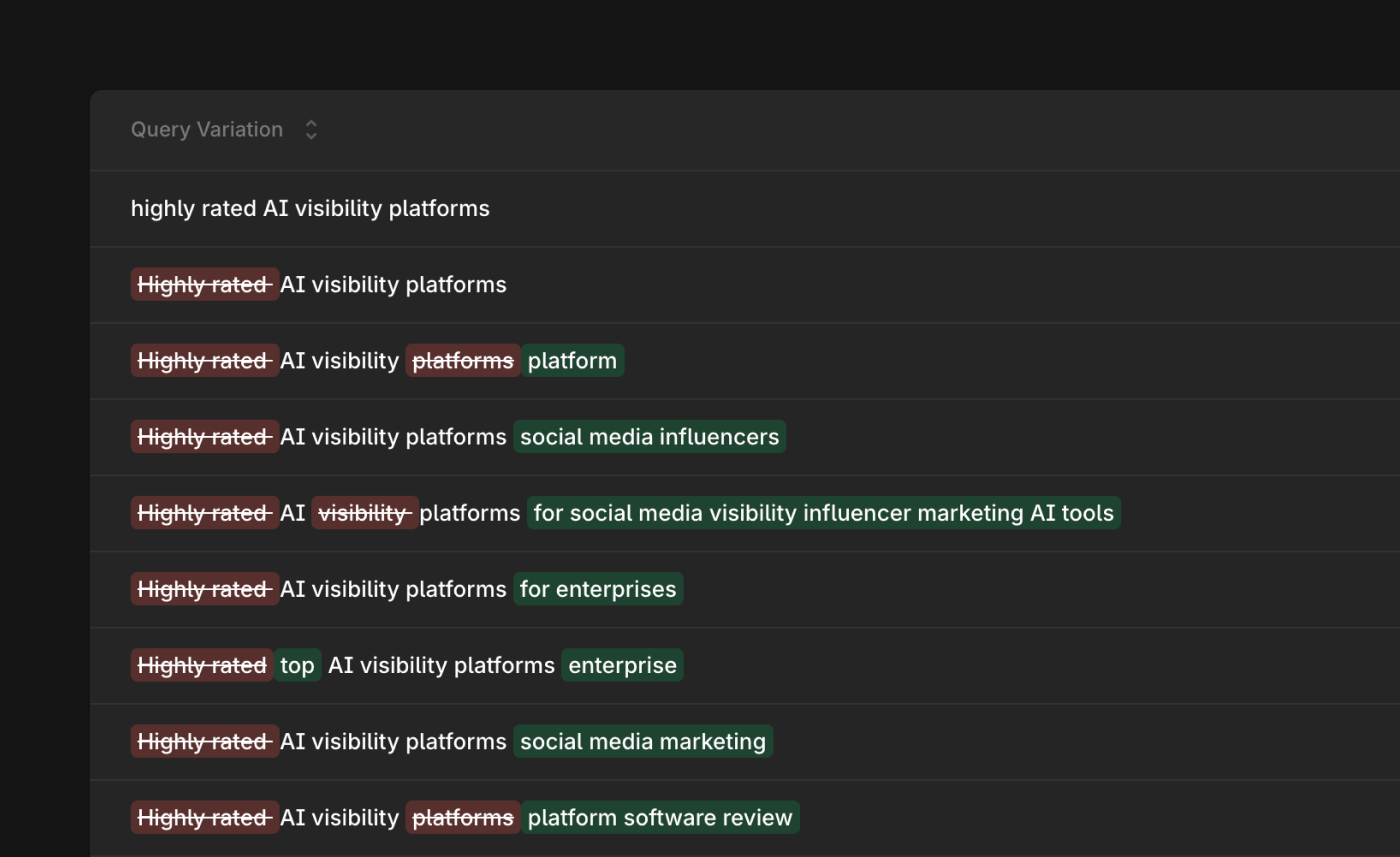Click the 'for enterprises' green tag
This screenshot has height=857, width=1400.
click(x=598, y=588)
